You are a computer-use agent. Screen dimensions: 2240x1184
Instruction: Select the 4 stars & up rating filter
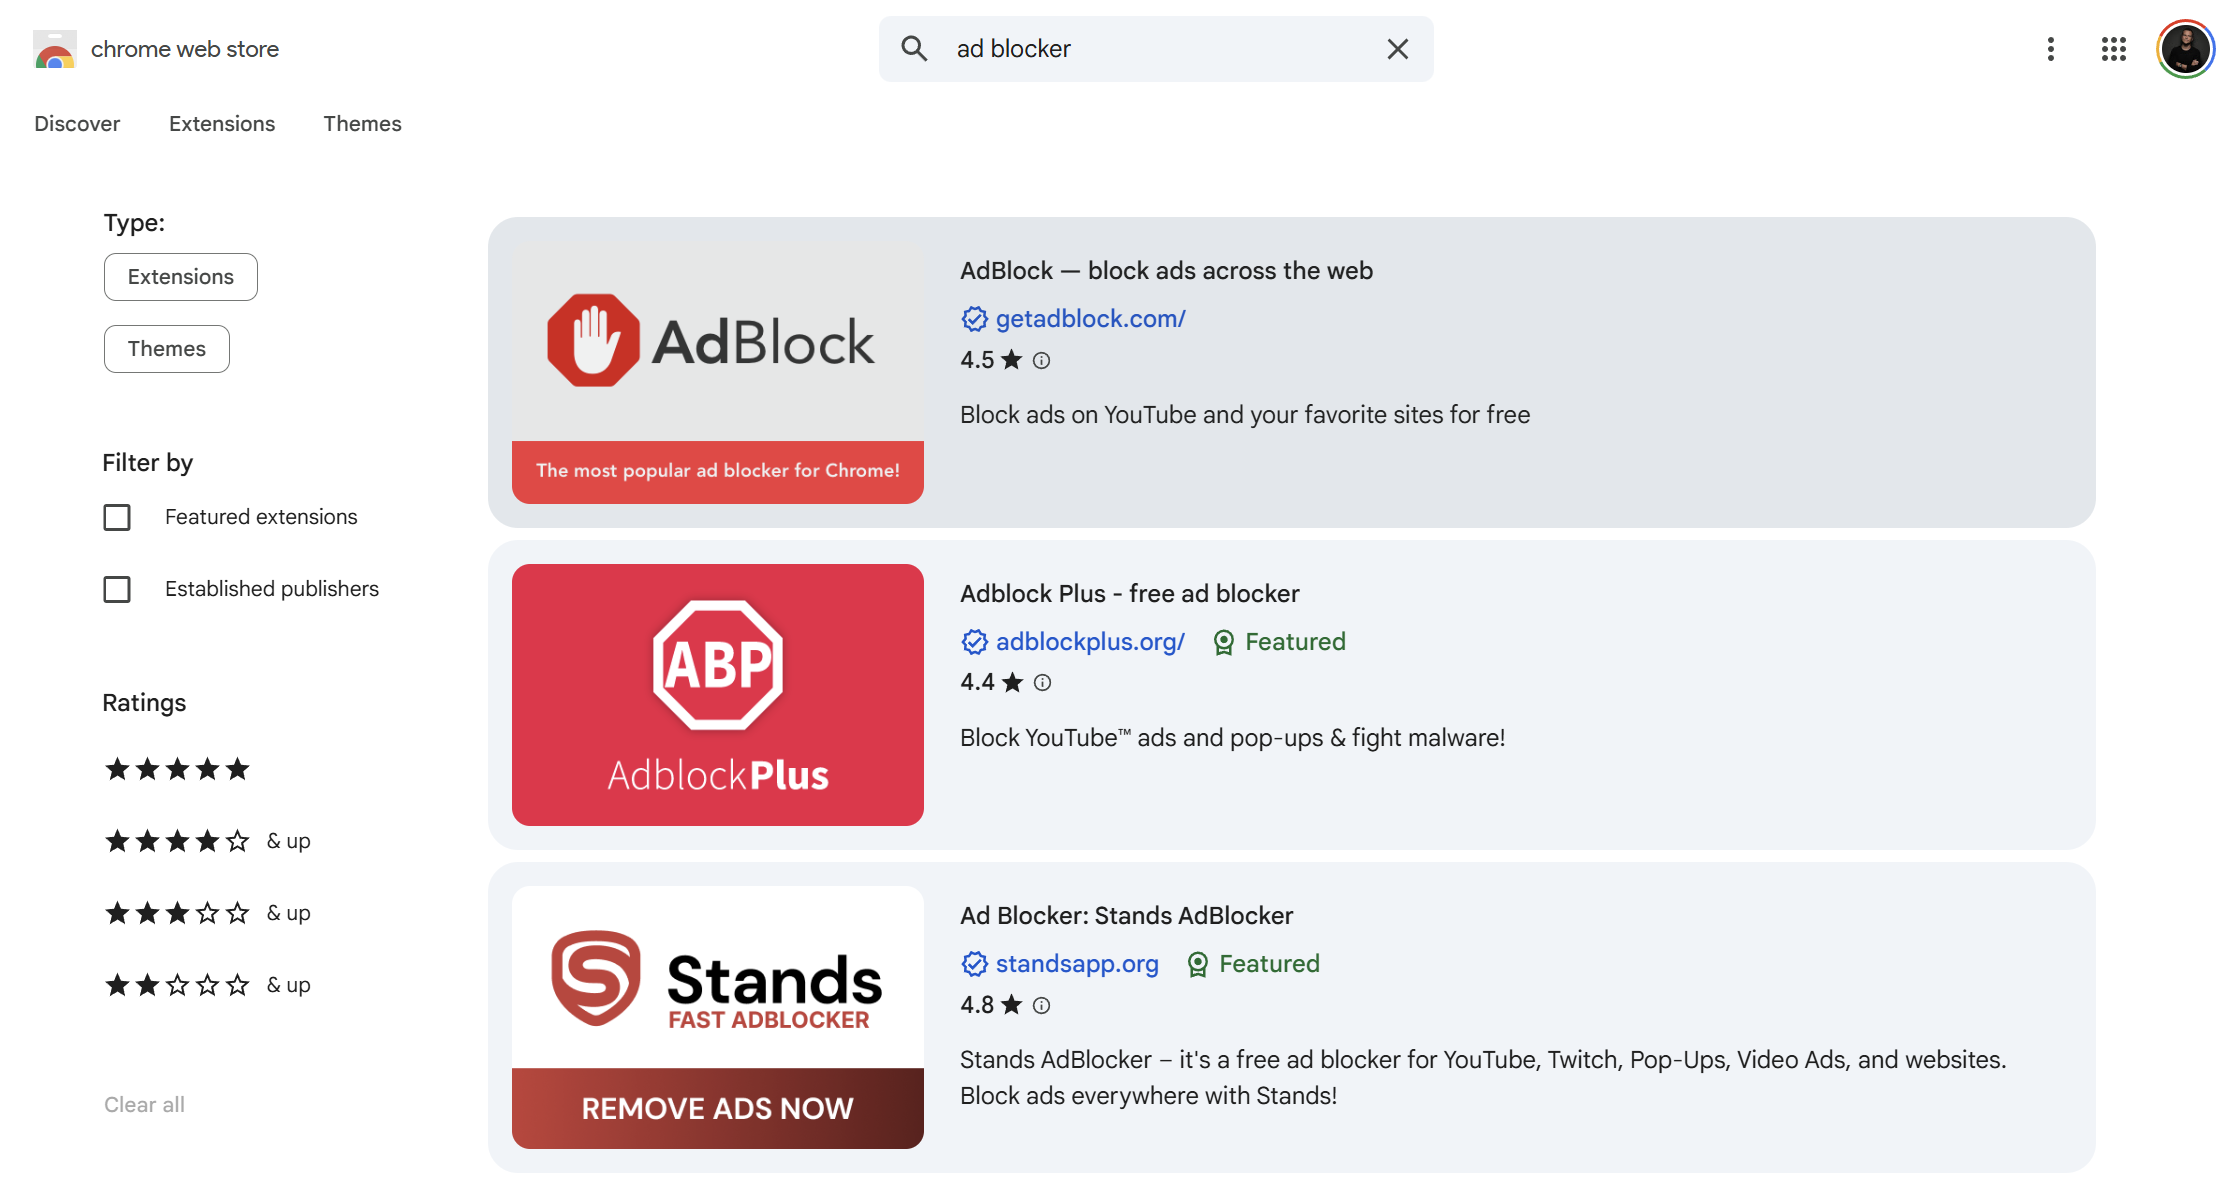click(x=207, y=841)
